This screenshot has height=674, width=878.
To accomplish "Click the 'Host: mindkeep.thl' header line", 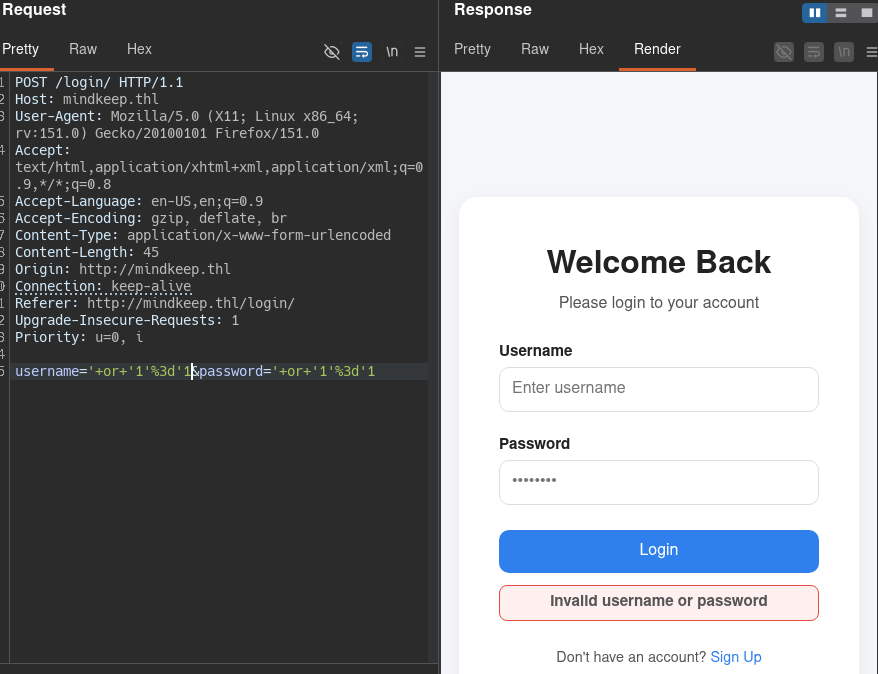I will (87, 100).
